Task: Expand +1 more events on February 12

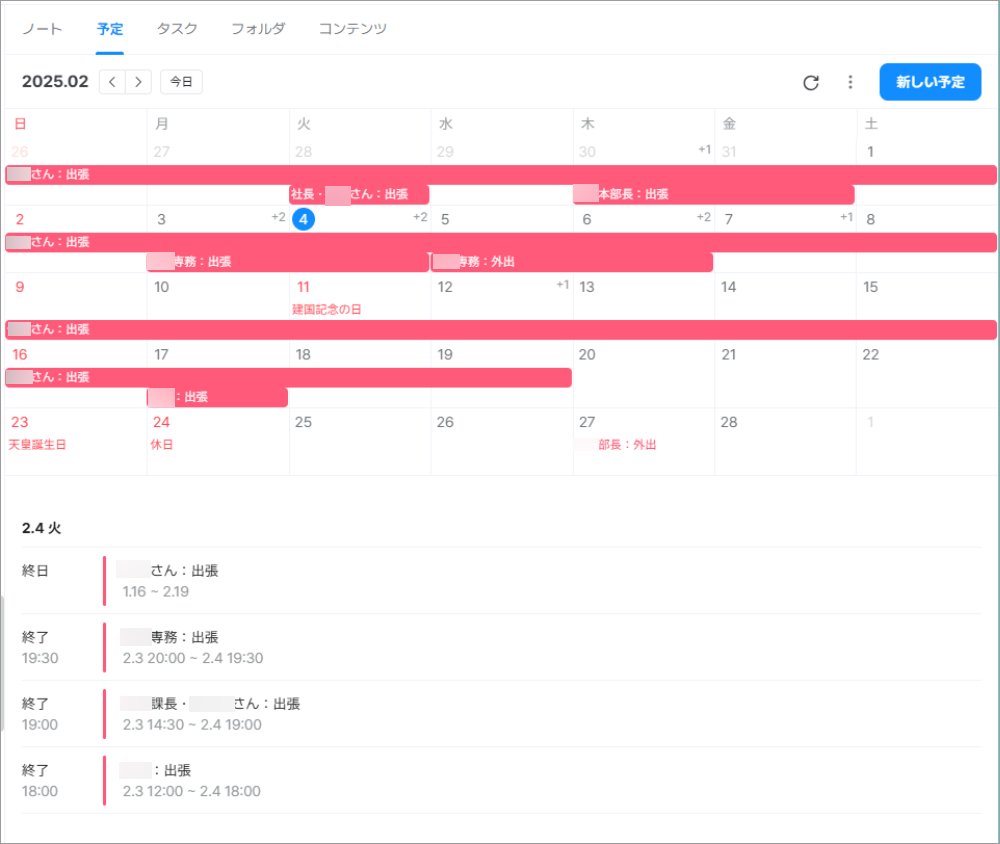Action: tap(562, 286)
